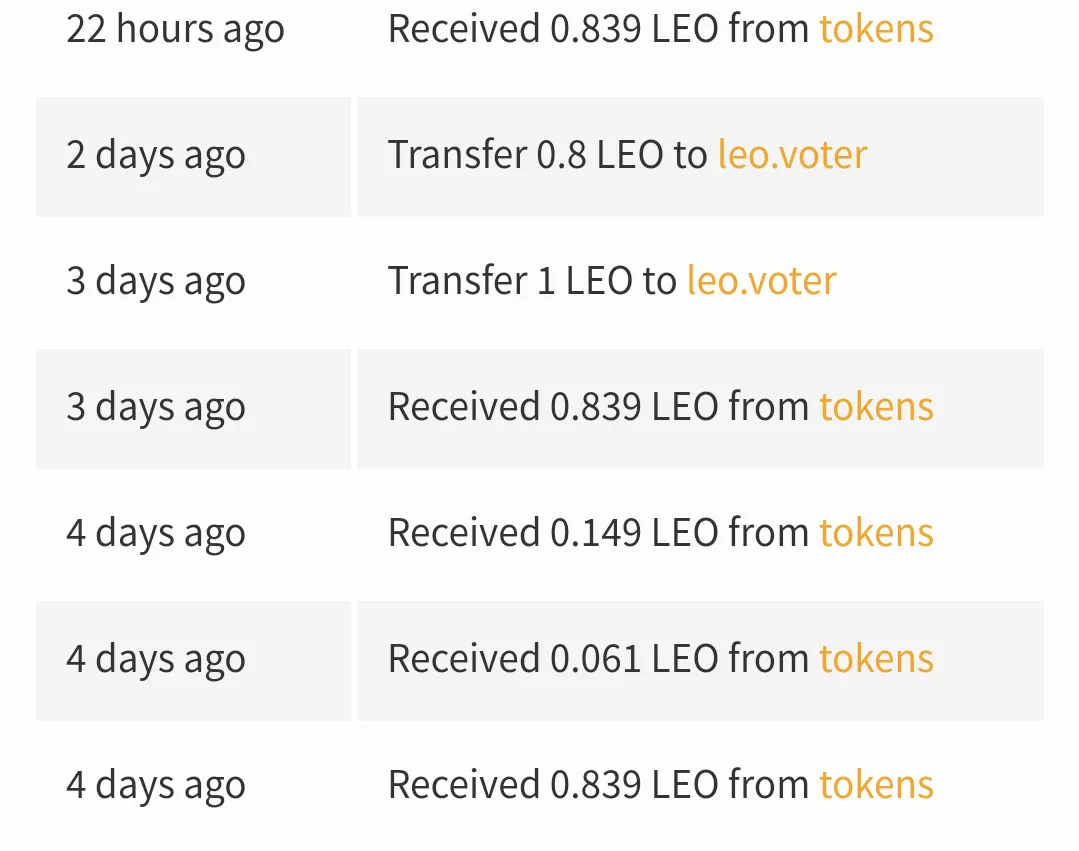
Task: Click the Received 0.061 LEO from text
Action: click(598, 658)
